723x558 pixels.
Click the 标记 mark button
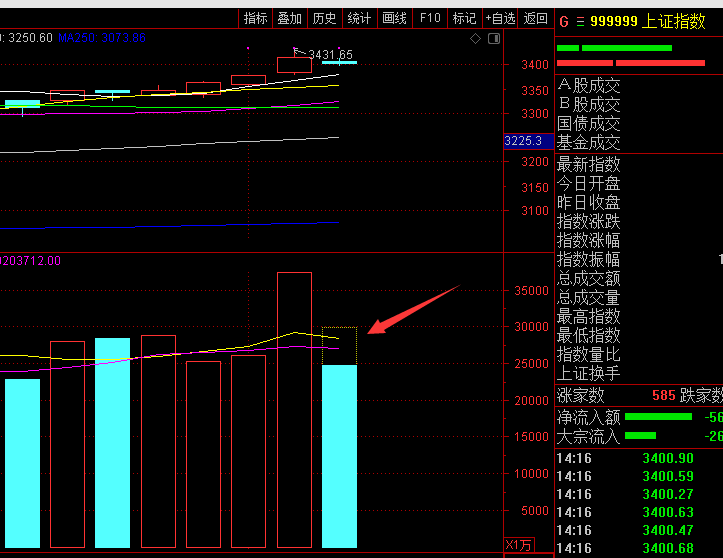464,18
